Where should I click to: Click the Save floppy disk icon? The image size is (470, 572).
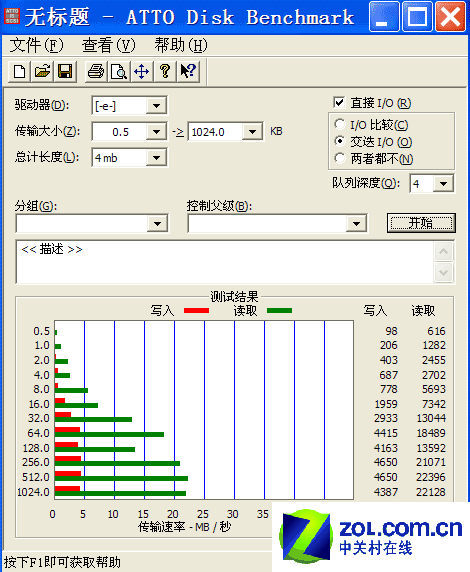[x=65, y=72]
